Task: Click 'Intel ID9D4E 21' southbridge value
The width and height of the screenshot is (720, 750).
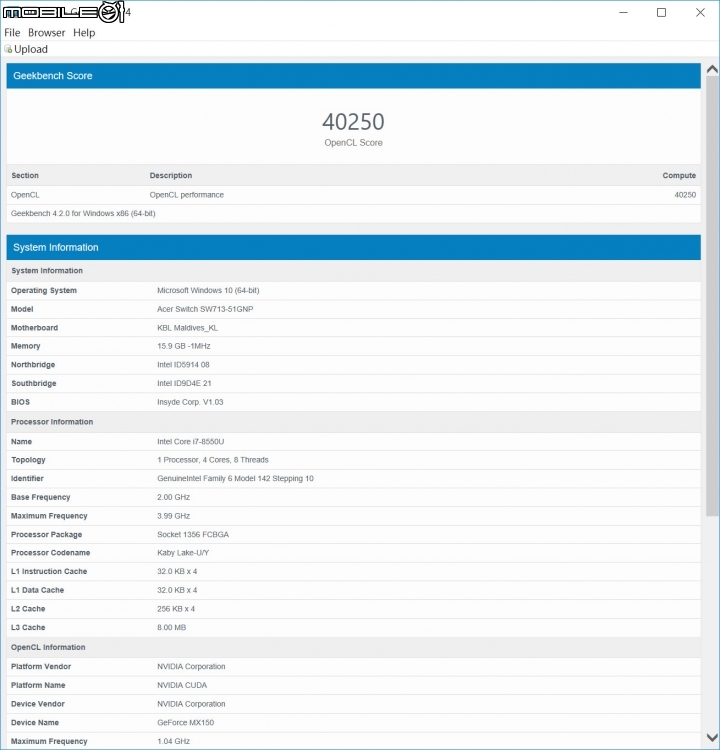Action: [184, 383]
